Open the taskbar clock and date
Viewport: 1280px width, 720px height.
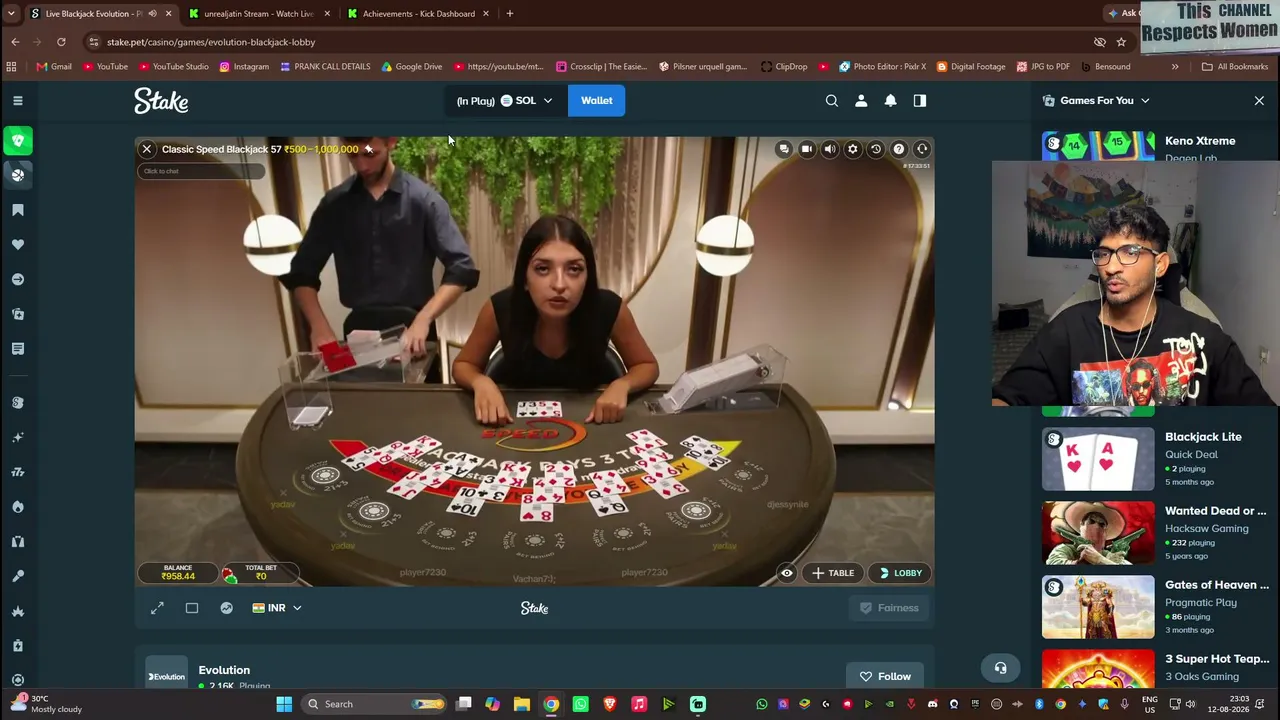tap(1233, 704)
